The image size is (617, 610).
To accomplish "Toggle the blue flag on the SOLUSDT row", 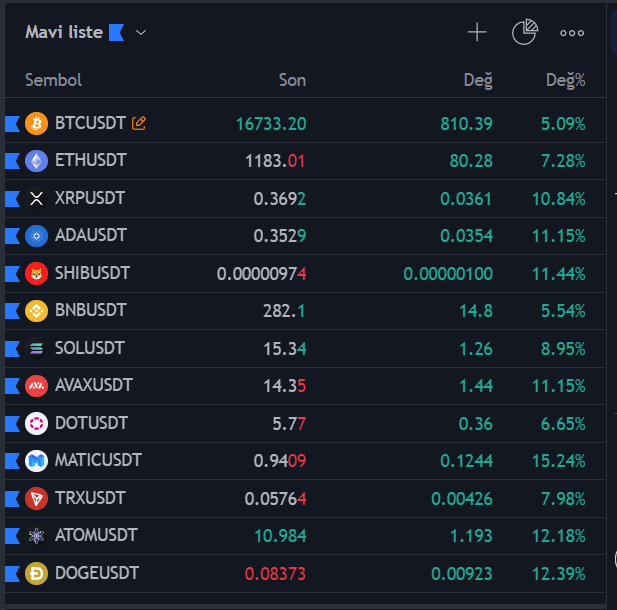I will pos(12,348).
